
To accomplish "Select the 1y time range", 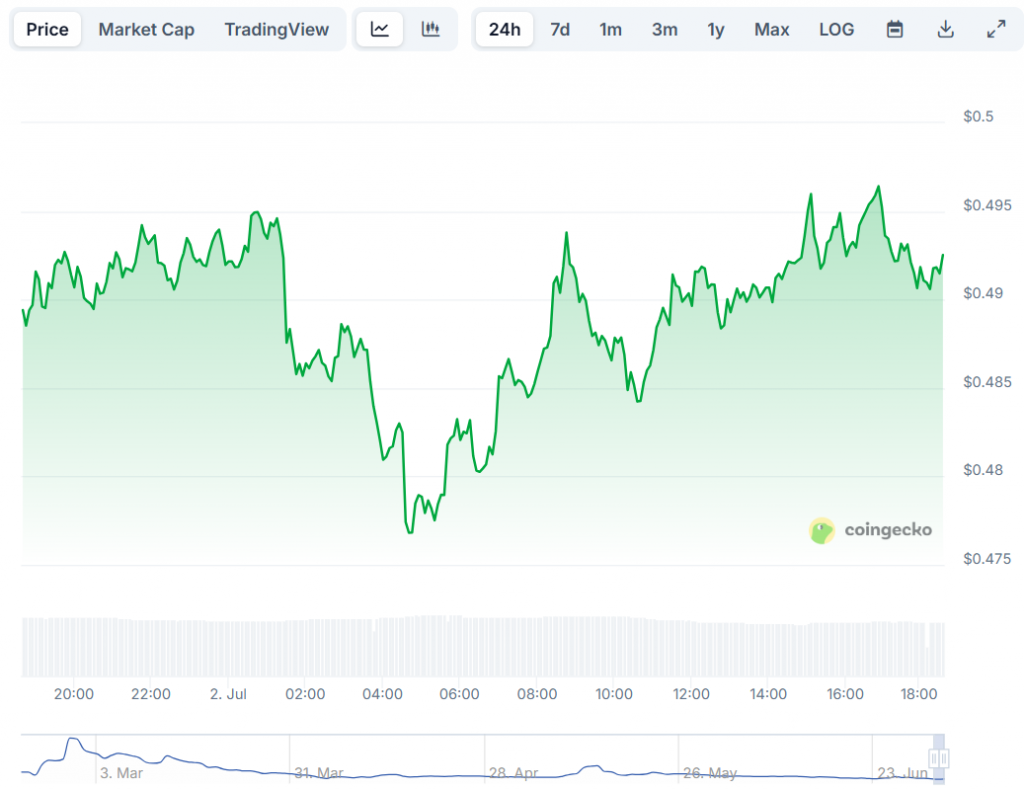I will 716,30.
